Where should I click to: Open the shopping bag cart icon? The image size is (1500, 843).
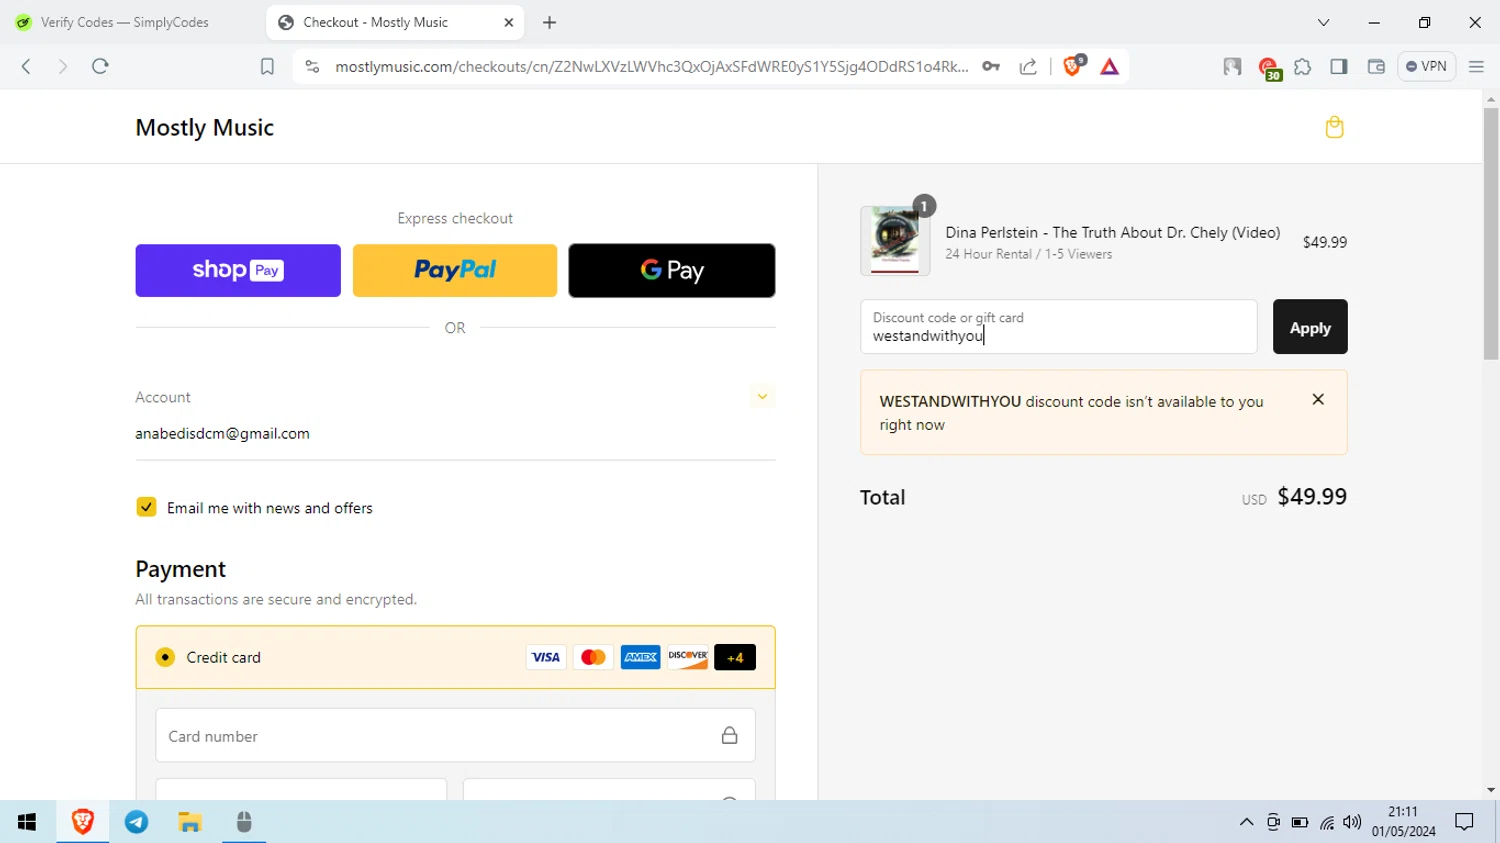(1334, 127)
